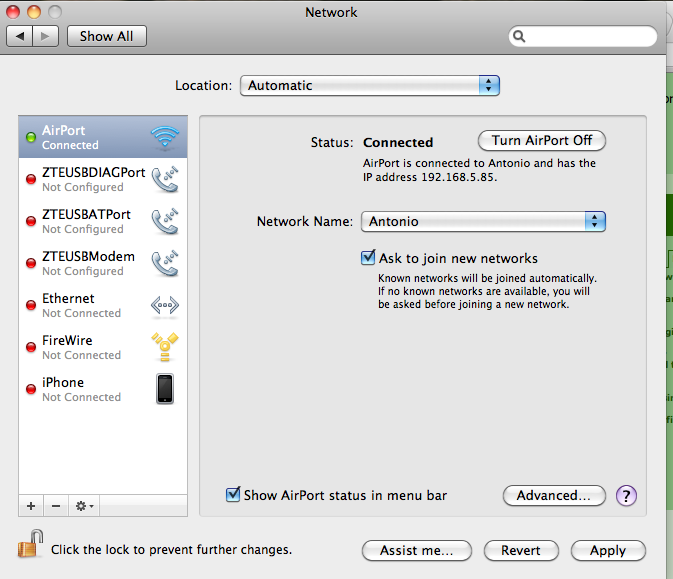Select the ZTEUSBDIAGPort service
The image size is (673, 579).
103,179
